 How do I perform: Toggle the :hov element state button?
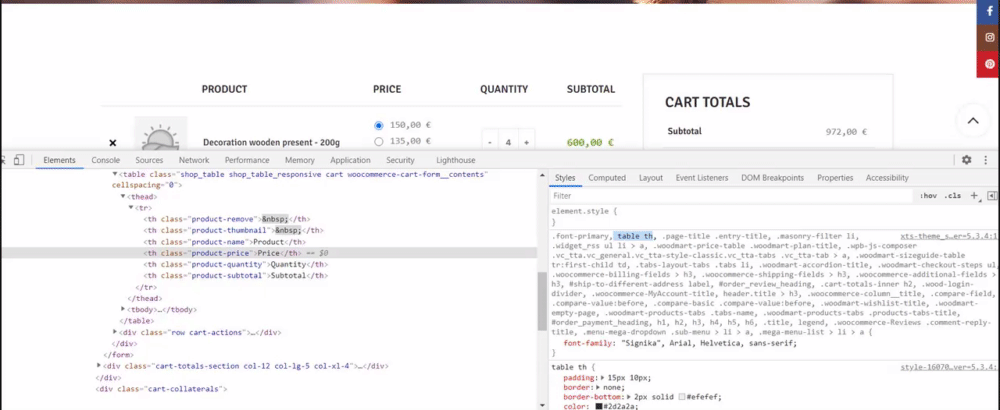pyautogui.click(x=928, y=196)
